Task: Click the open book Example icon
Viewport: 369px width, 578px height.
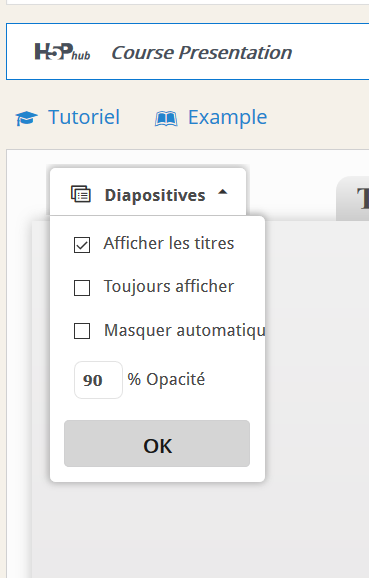Action: (x=166, y=118)
